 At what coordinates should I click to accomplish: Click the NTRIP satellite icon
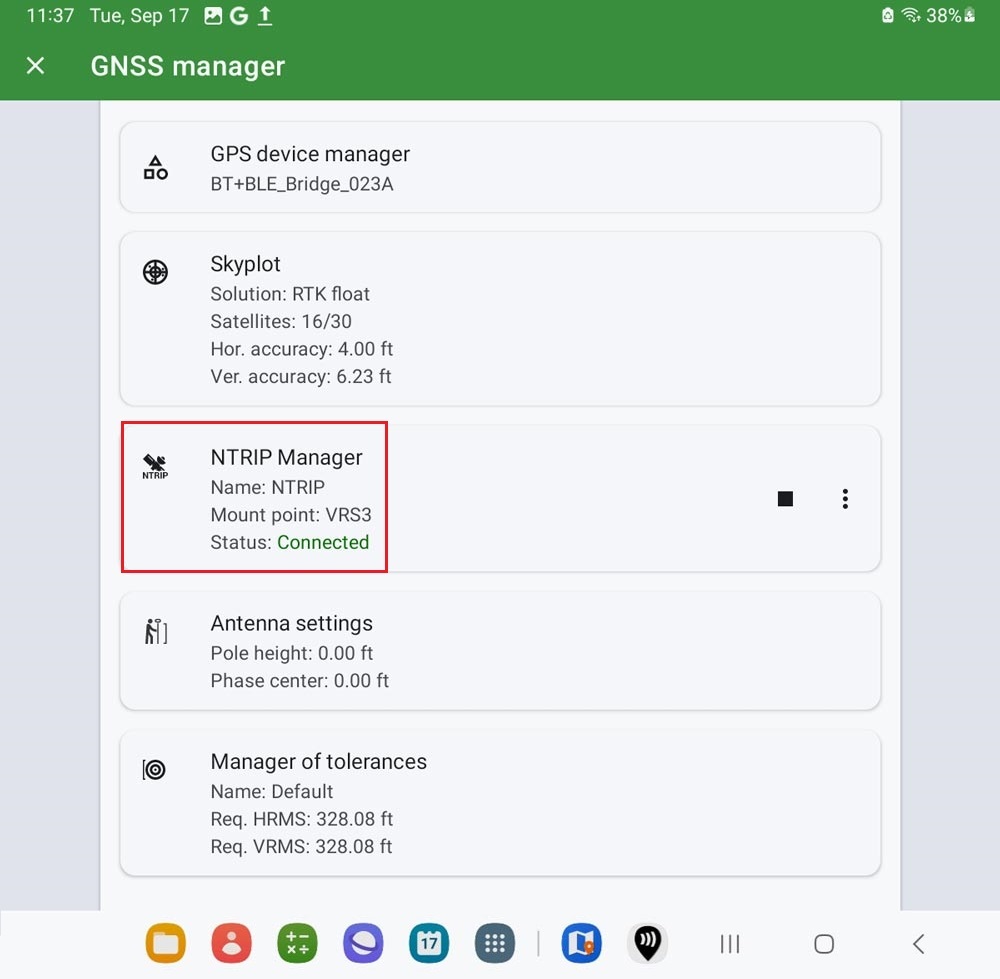coord(155,466)
